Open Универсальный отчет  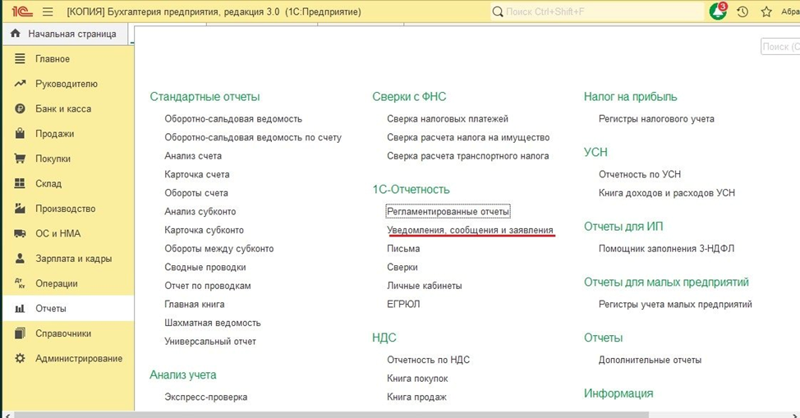[x=210, y=341]
